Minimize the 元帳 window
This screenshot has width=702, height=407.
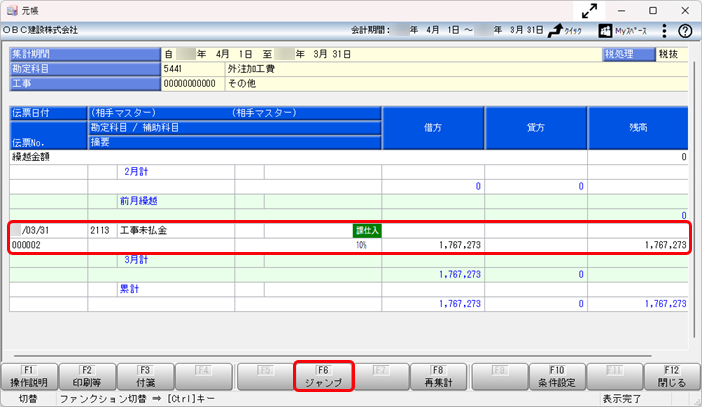coord(621,11)
